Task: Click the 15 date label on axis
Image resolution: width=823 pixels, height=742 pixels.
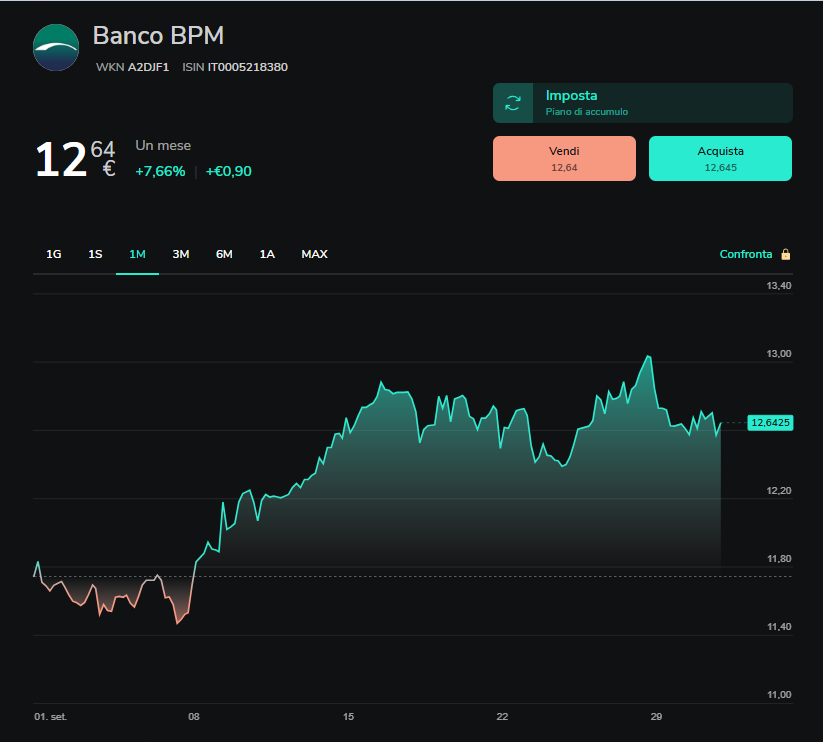Action: tap(349, 716)
